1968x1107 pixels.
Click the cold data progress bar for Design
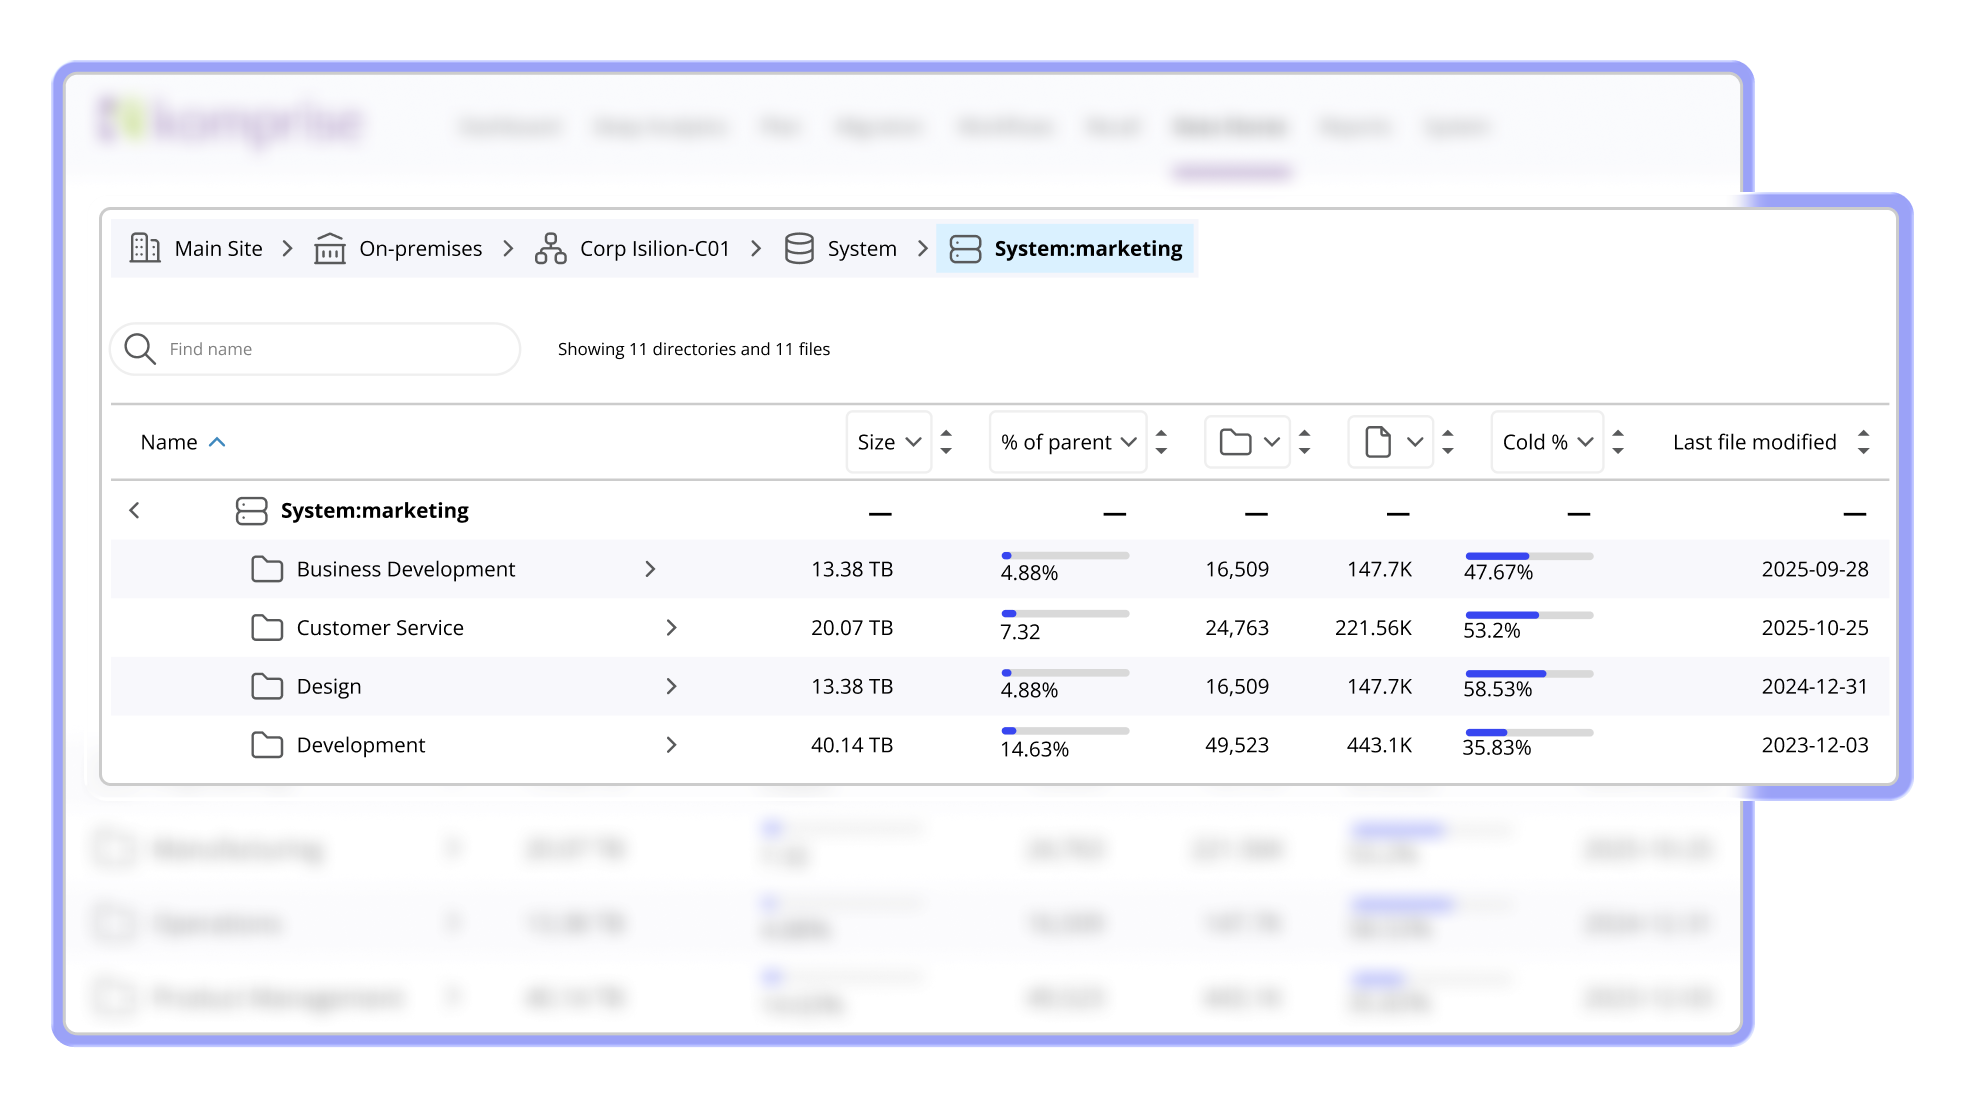tap(1528, 672)
